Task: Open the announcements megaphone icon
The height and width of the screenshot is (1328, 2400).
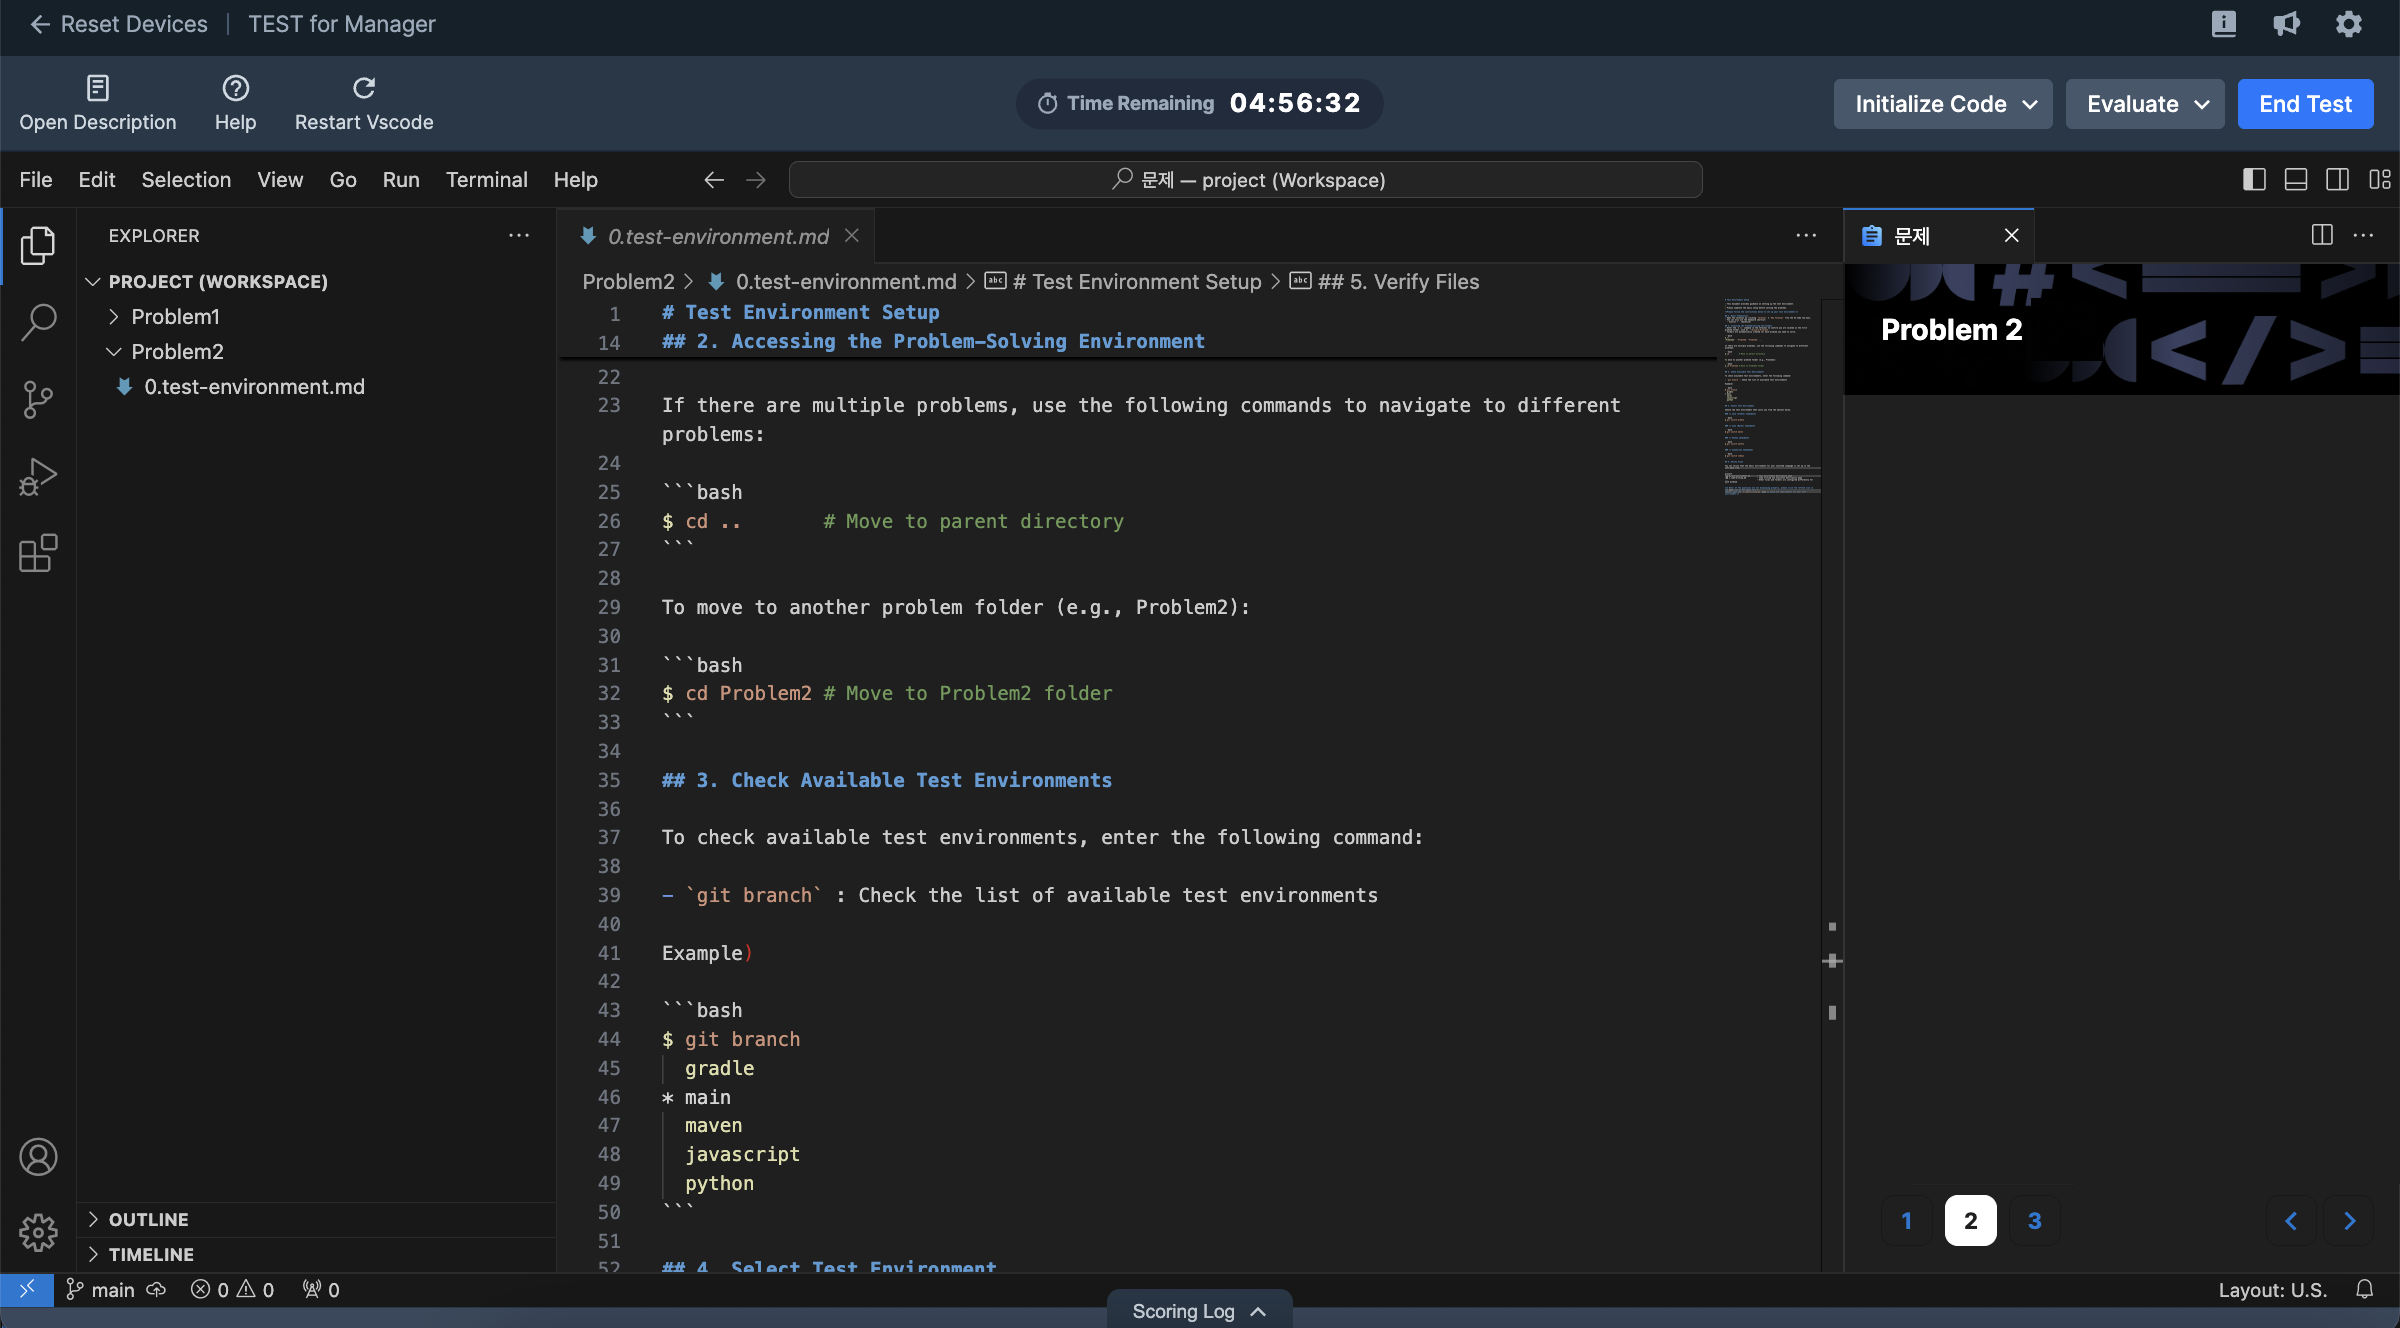Action: [2286, 24]
